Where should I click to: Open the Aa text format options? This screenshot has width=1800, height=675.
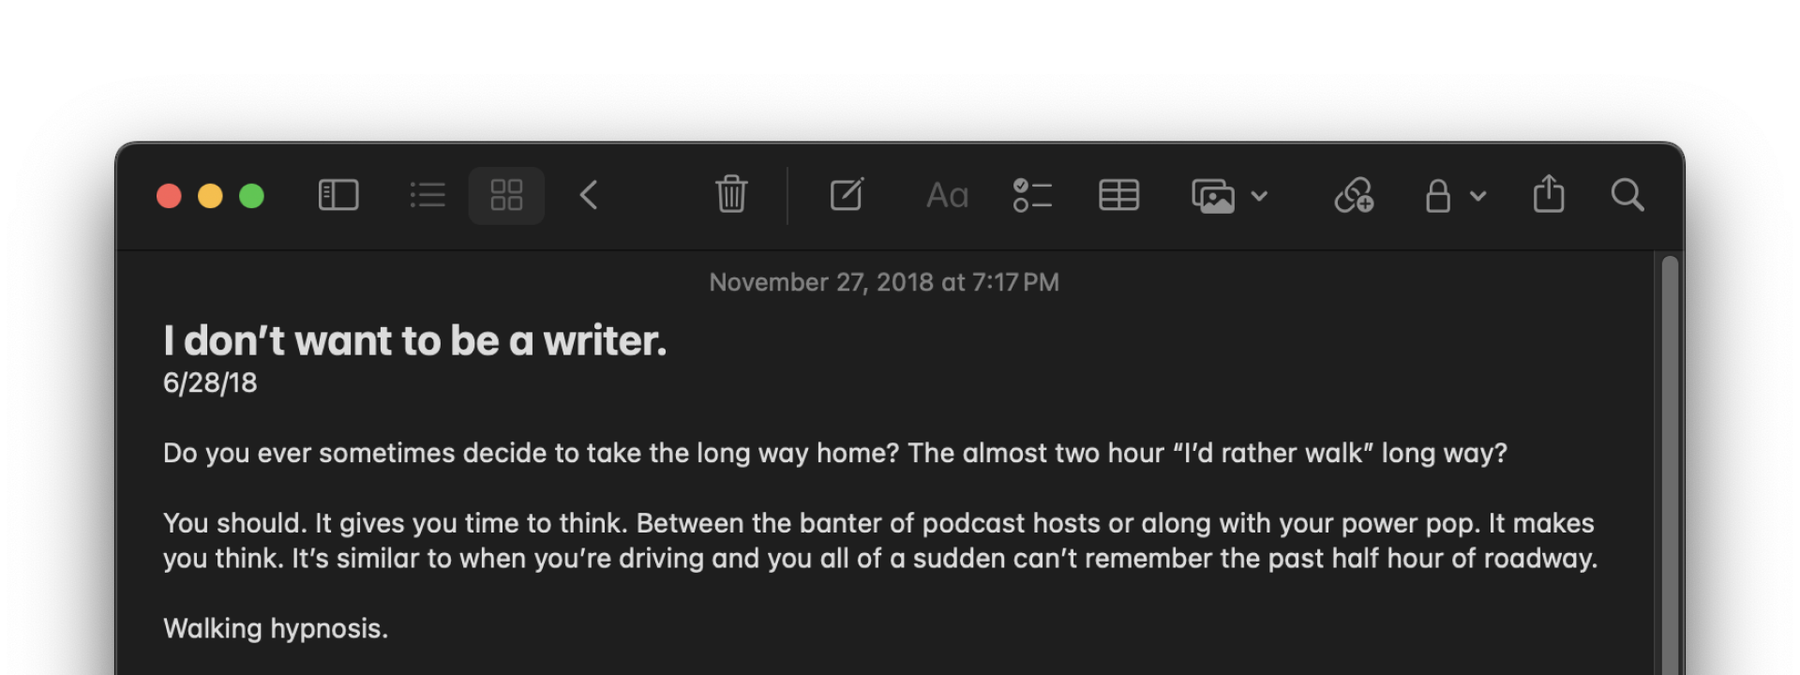point(947,195)
